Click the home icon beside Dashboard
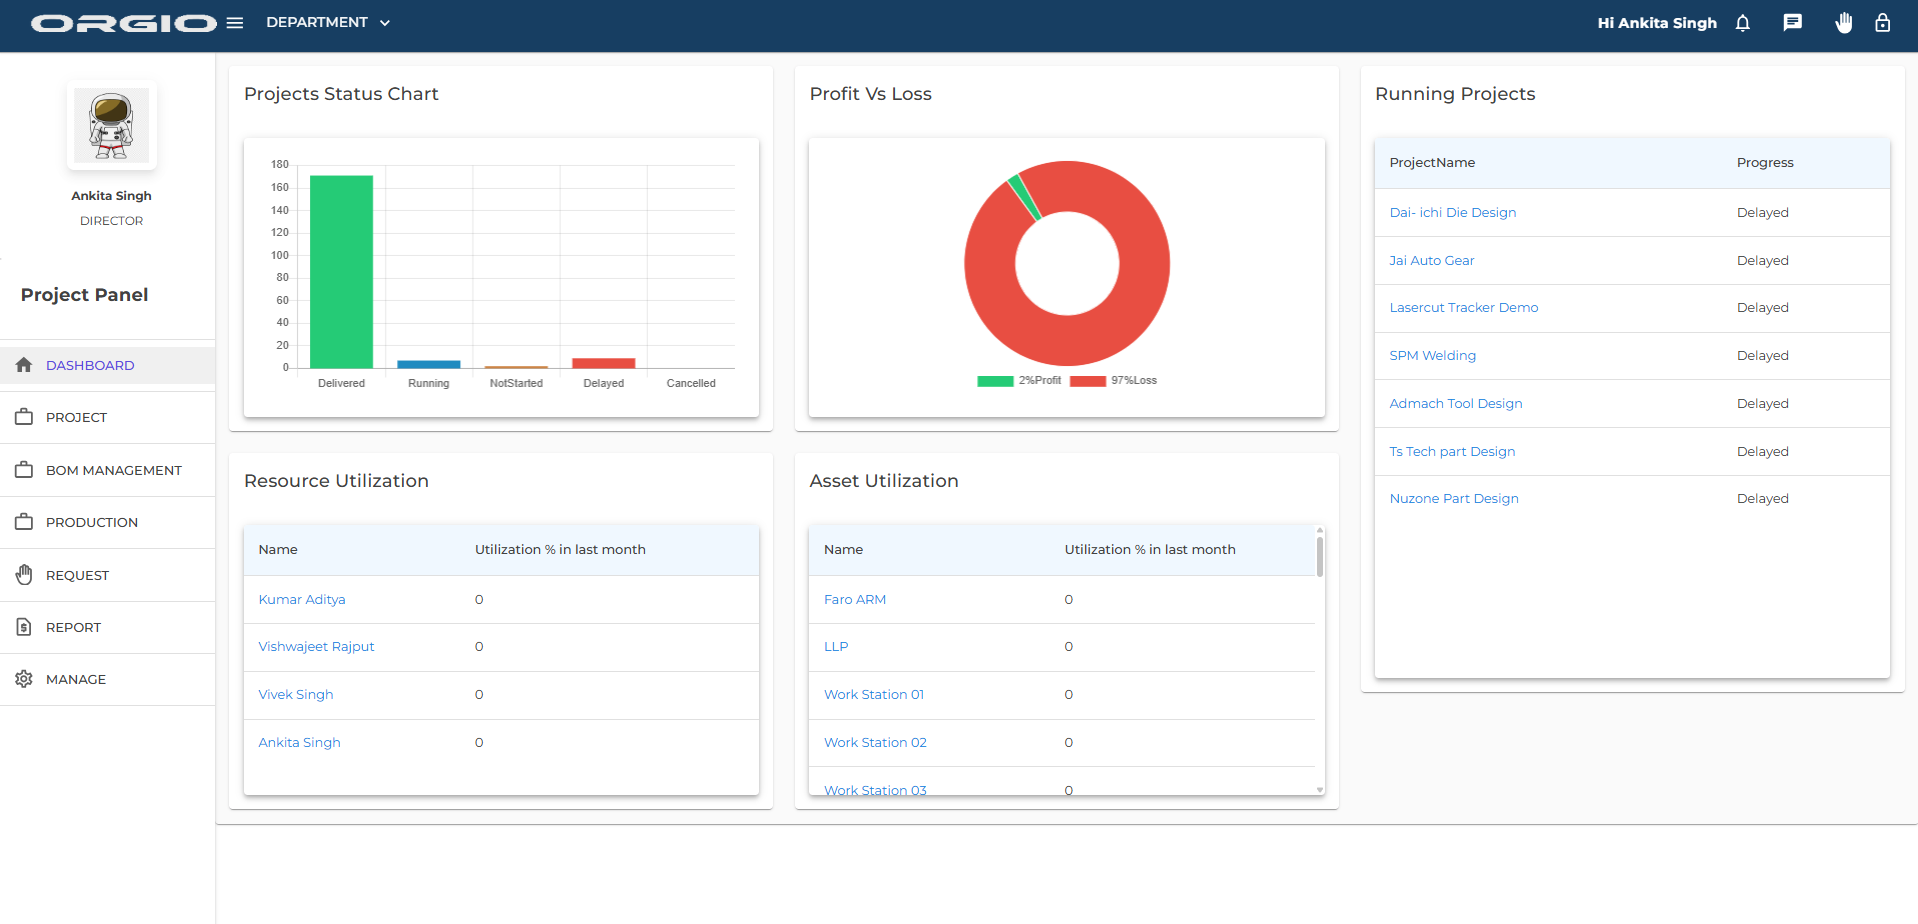This screenshot has height=924, width=1918. tap(24, 365)
